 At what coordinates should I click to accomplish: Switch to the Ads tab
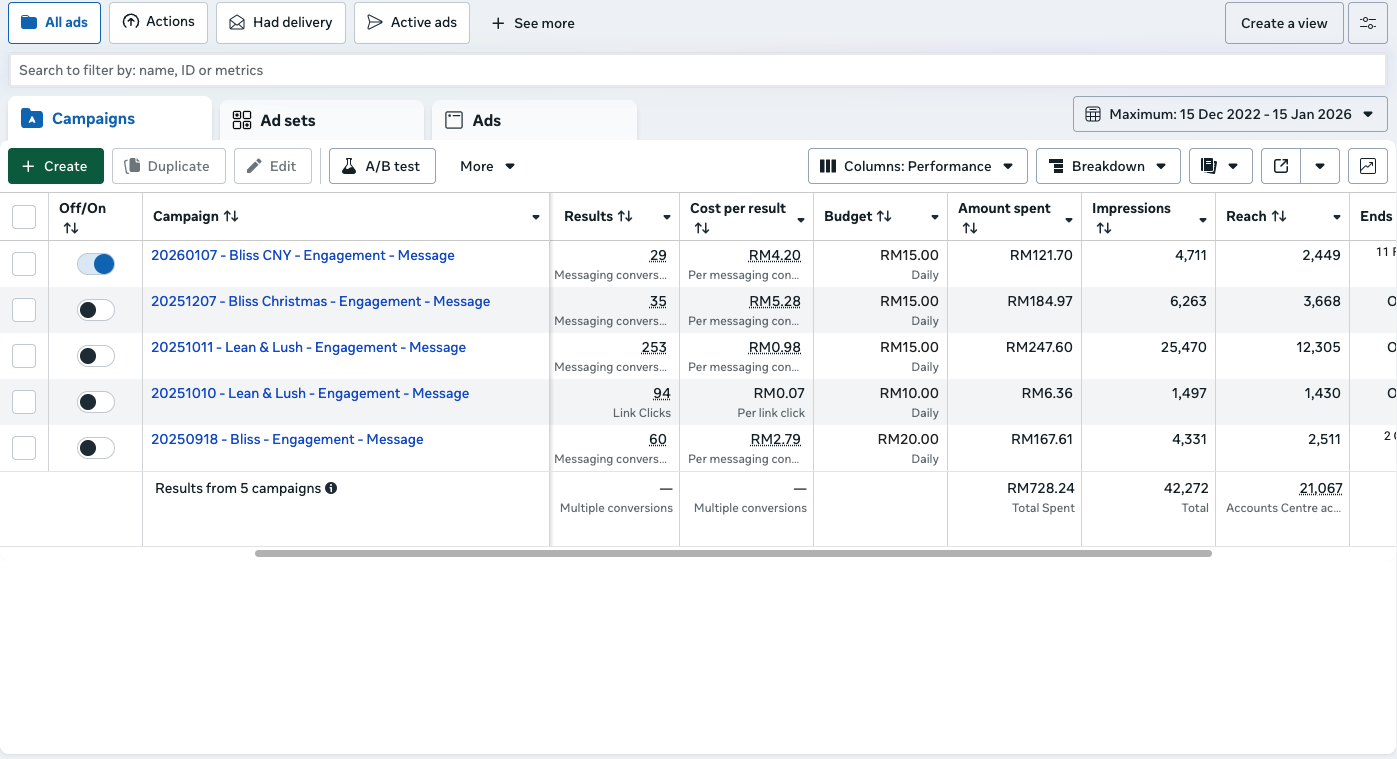point(534,120)
